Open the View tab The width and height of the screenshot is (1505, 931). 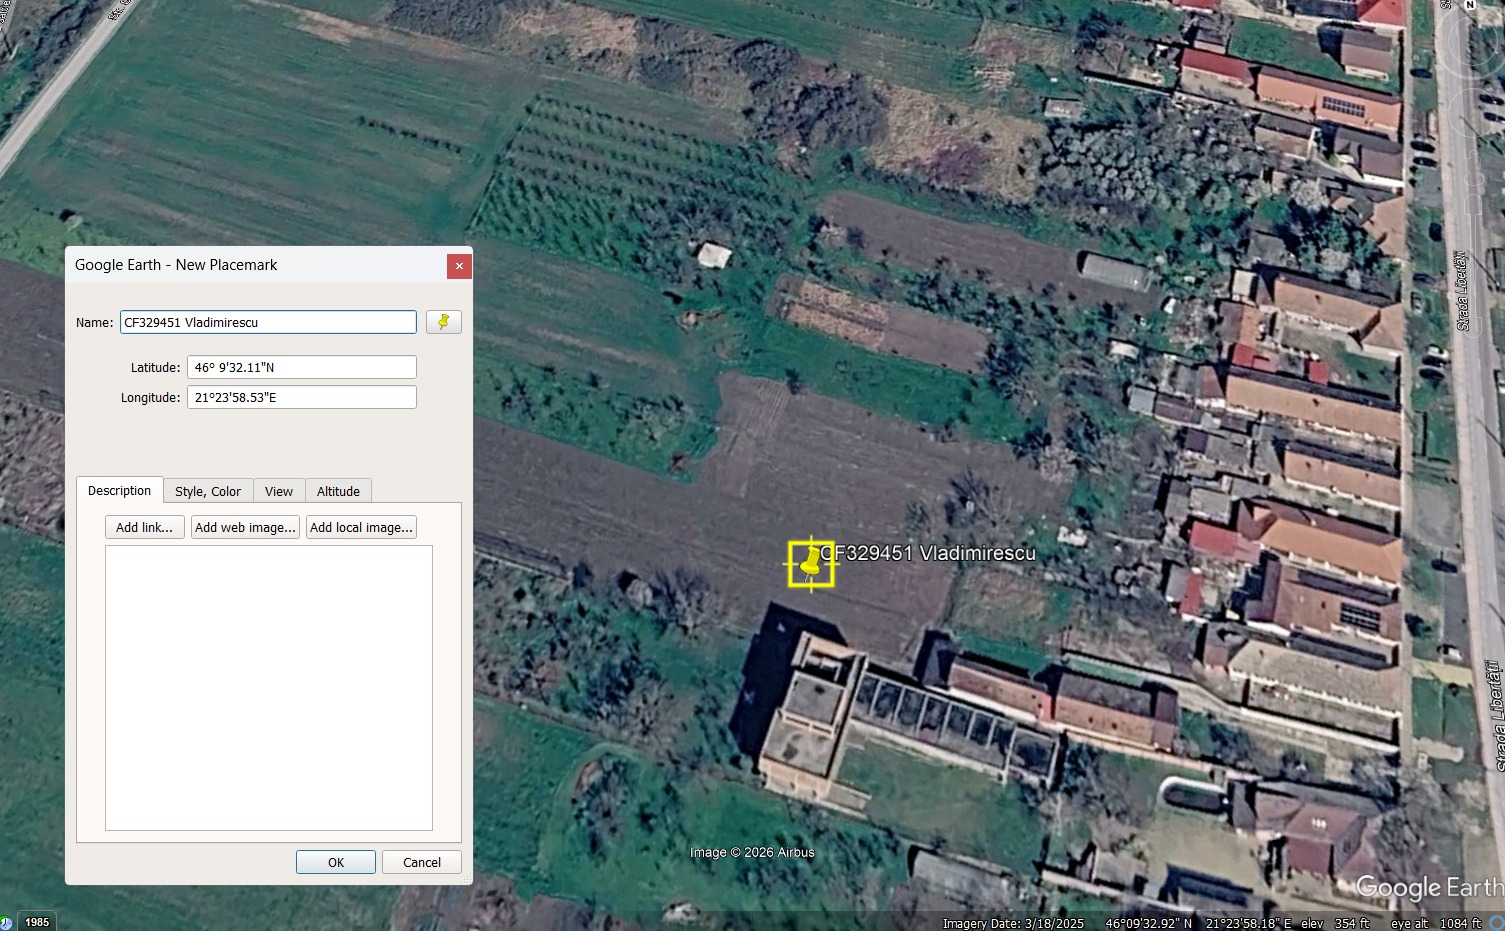[x=279, y=491]
